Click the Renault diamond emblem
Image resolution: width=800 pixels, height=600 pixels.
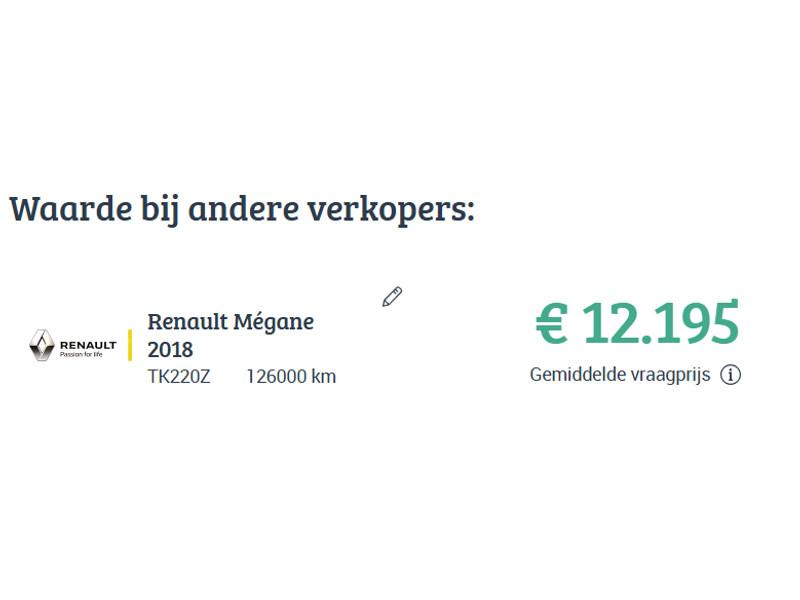coord(42,345)
